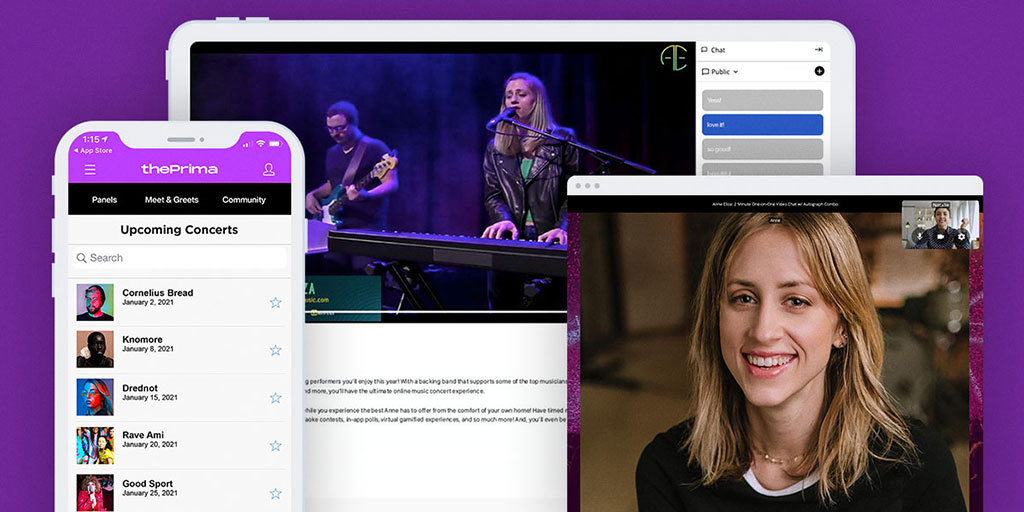Viewport: 1024px width, 512px height.
Task: Open the user profile icon in thePrima
Action: point(268,170)
